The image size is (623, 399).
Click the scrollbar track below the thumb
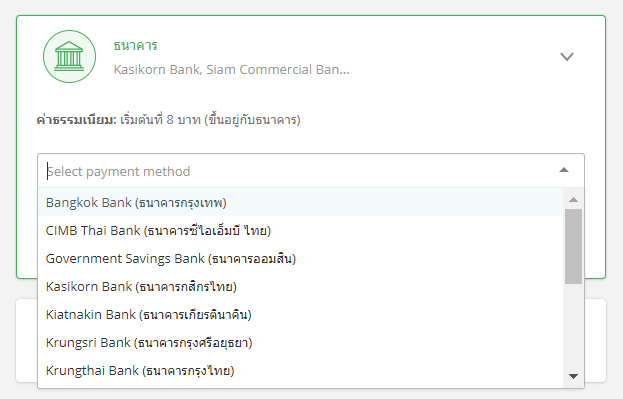coord(573,326)
